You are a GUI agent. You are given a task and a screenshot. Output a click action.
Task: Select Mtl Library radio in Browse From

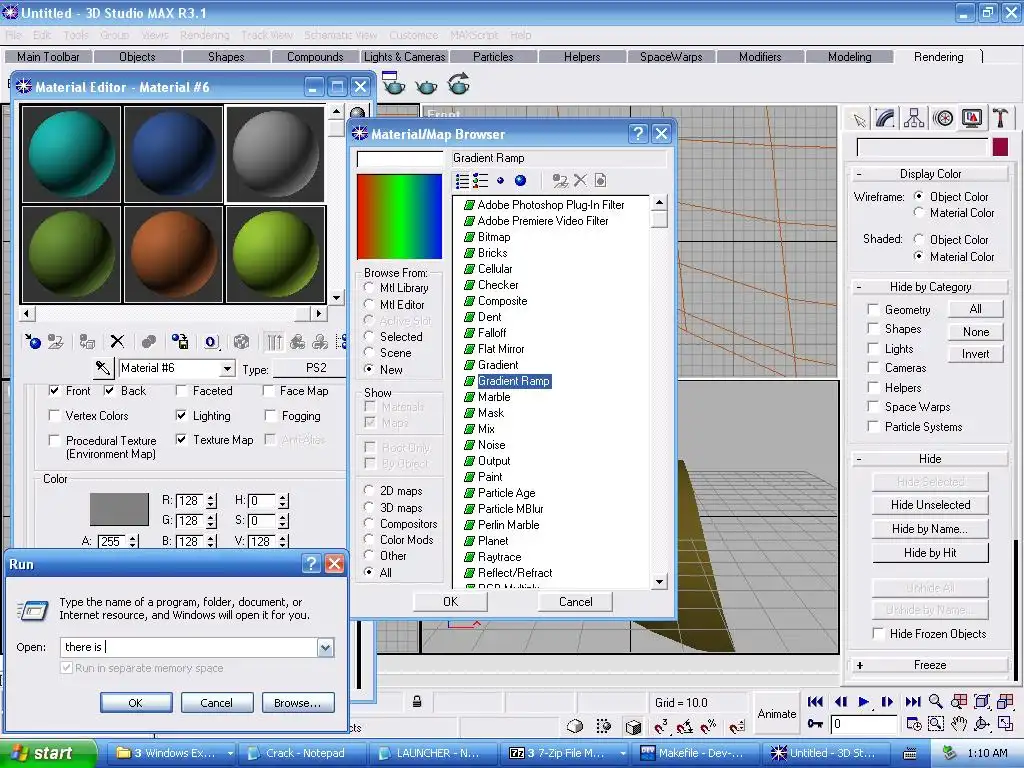(x=370, y=287)
